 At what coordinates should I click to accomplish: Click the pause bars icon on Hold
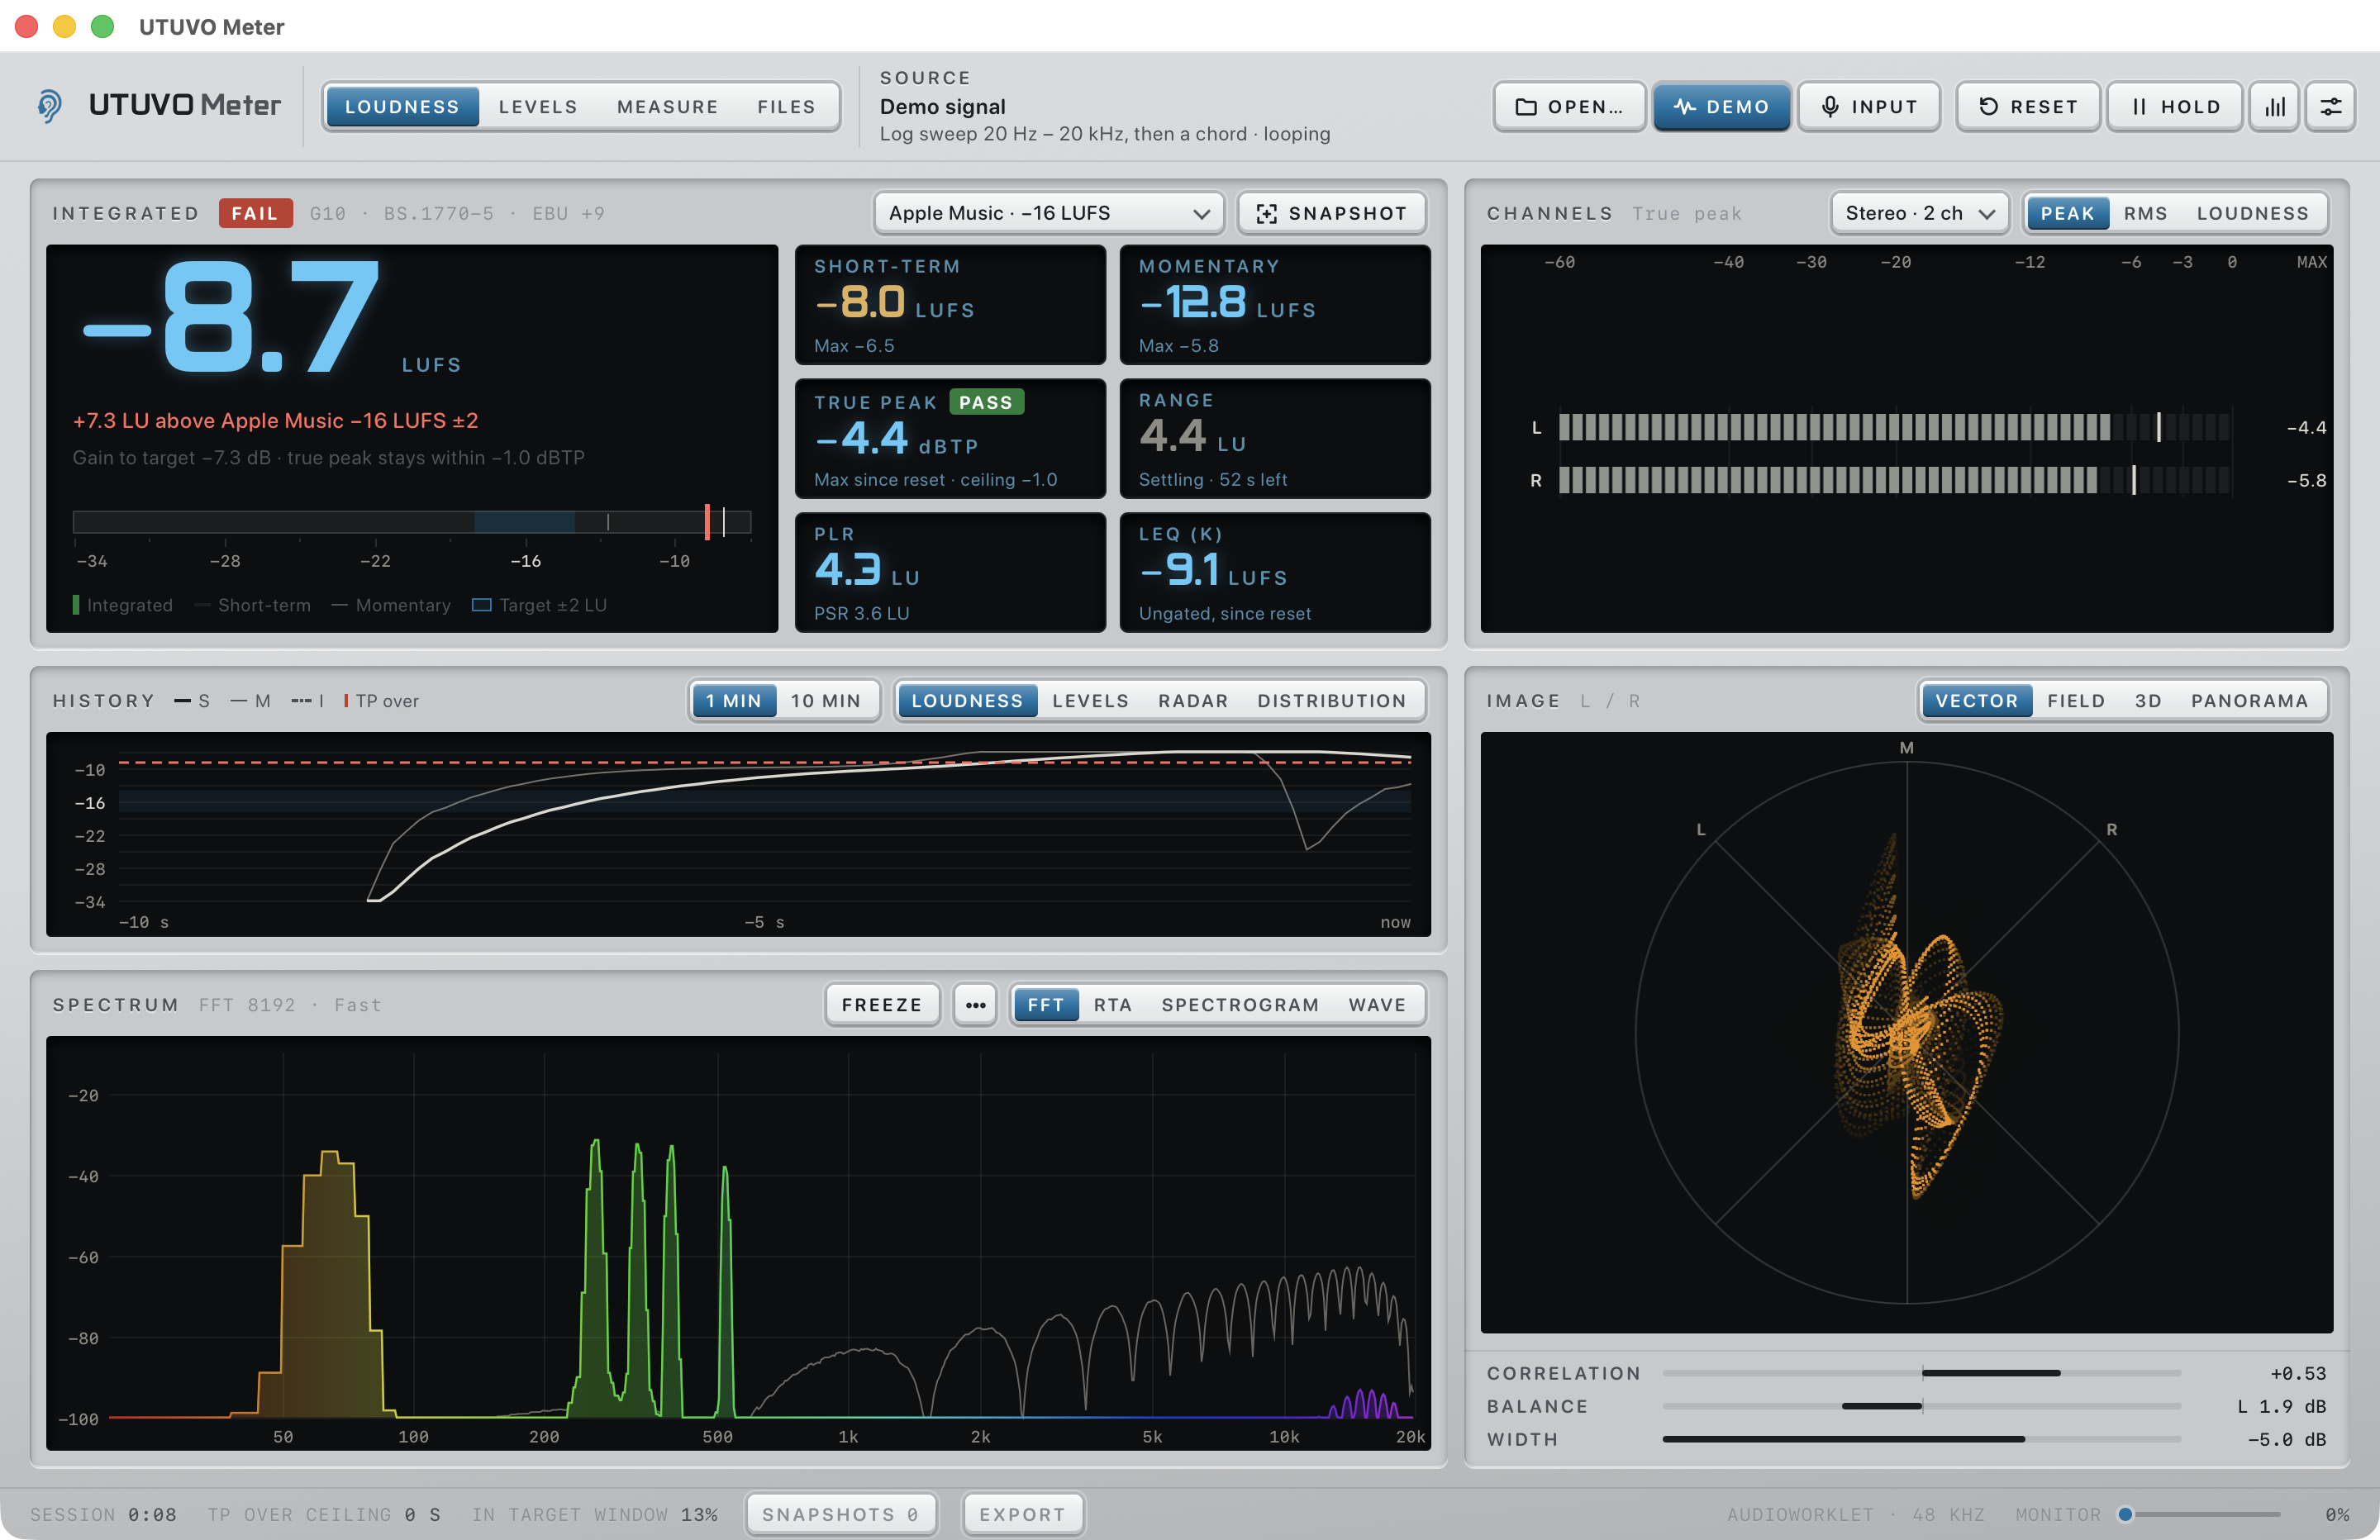[2139, 107]
